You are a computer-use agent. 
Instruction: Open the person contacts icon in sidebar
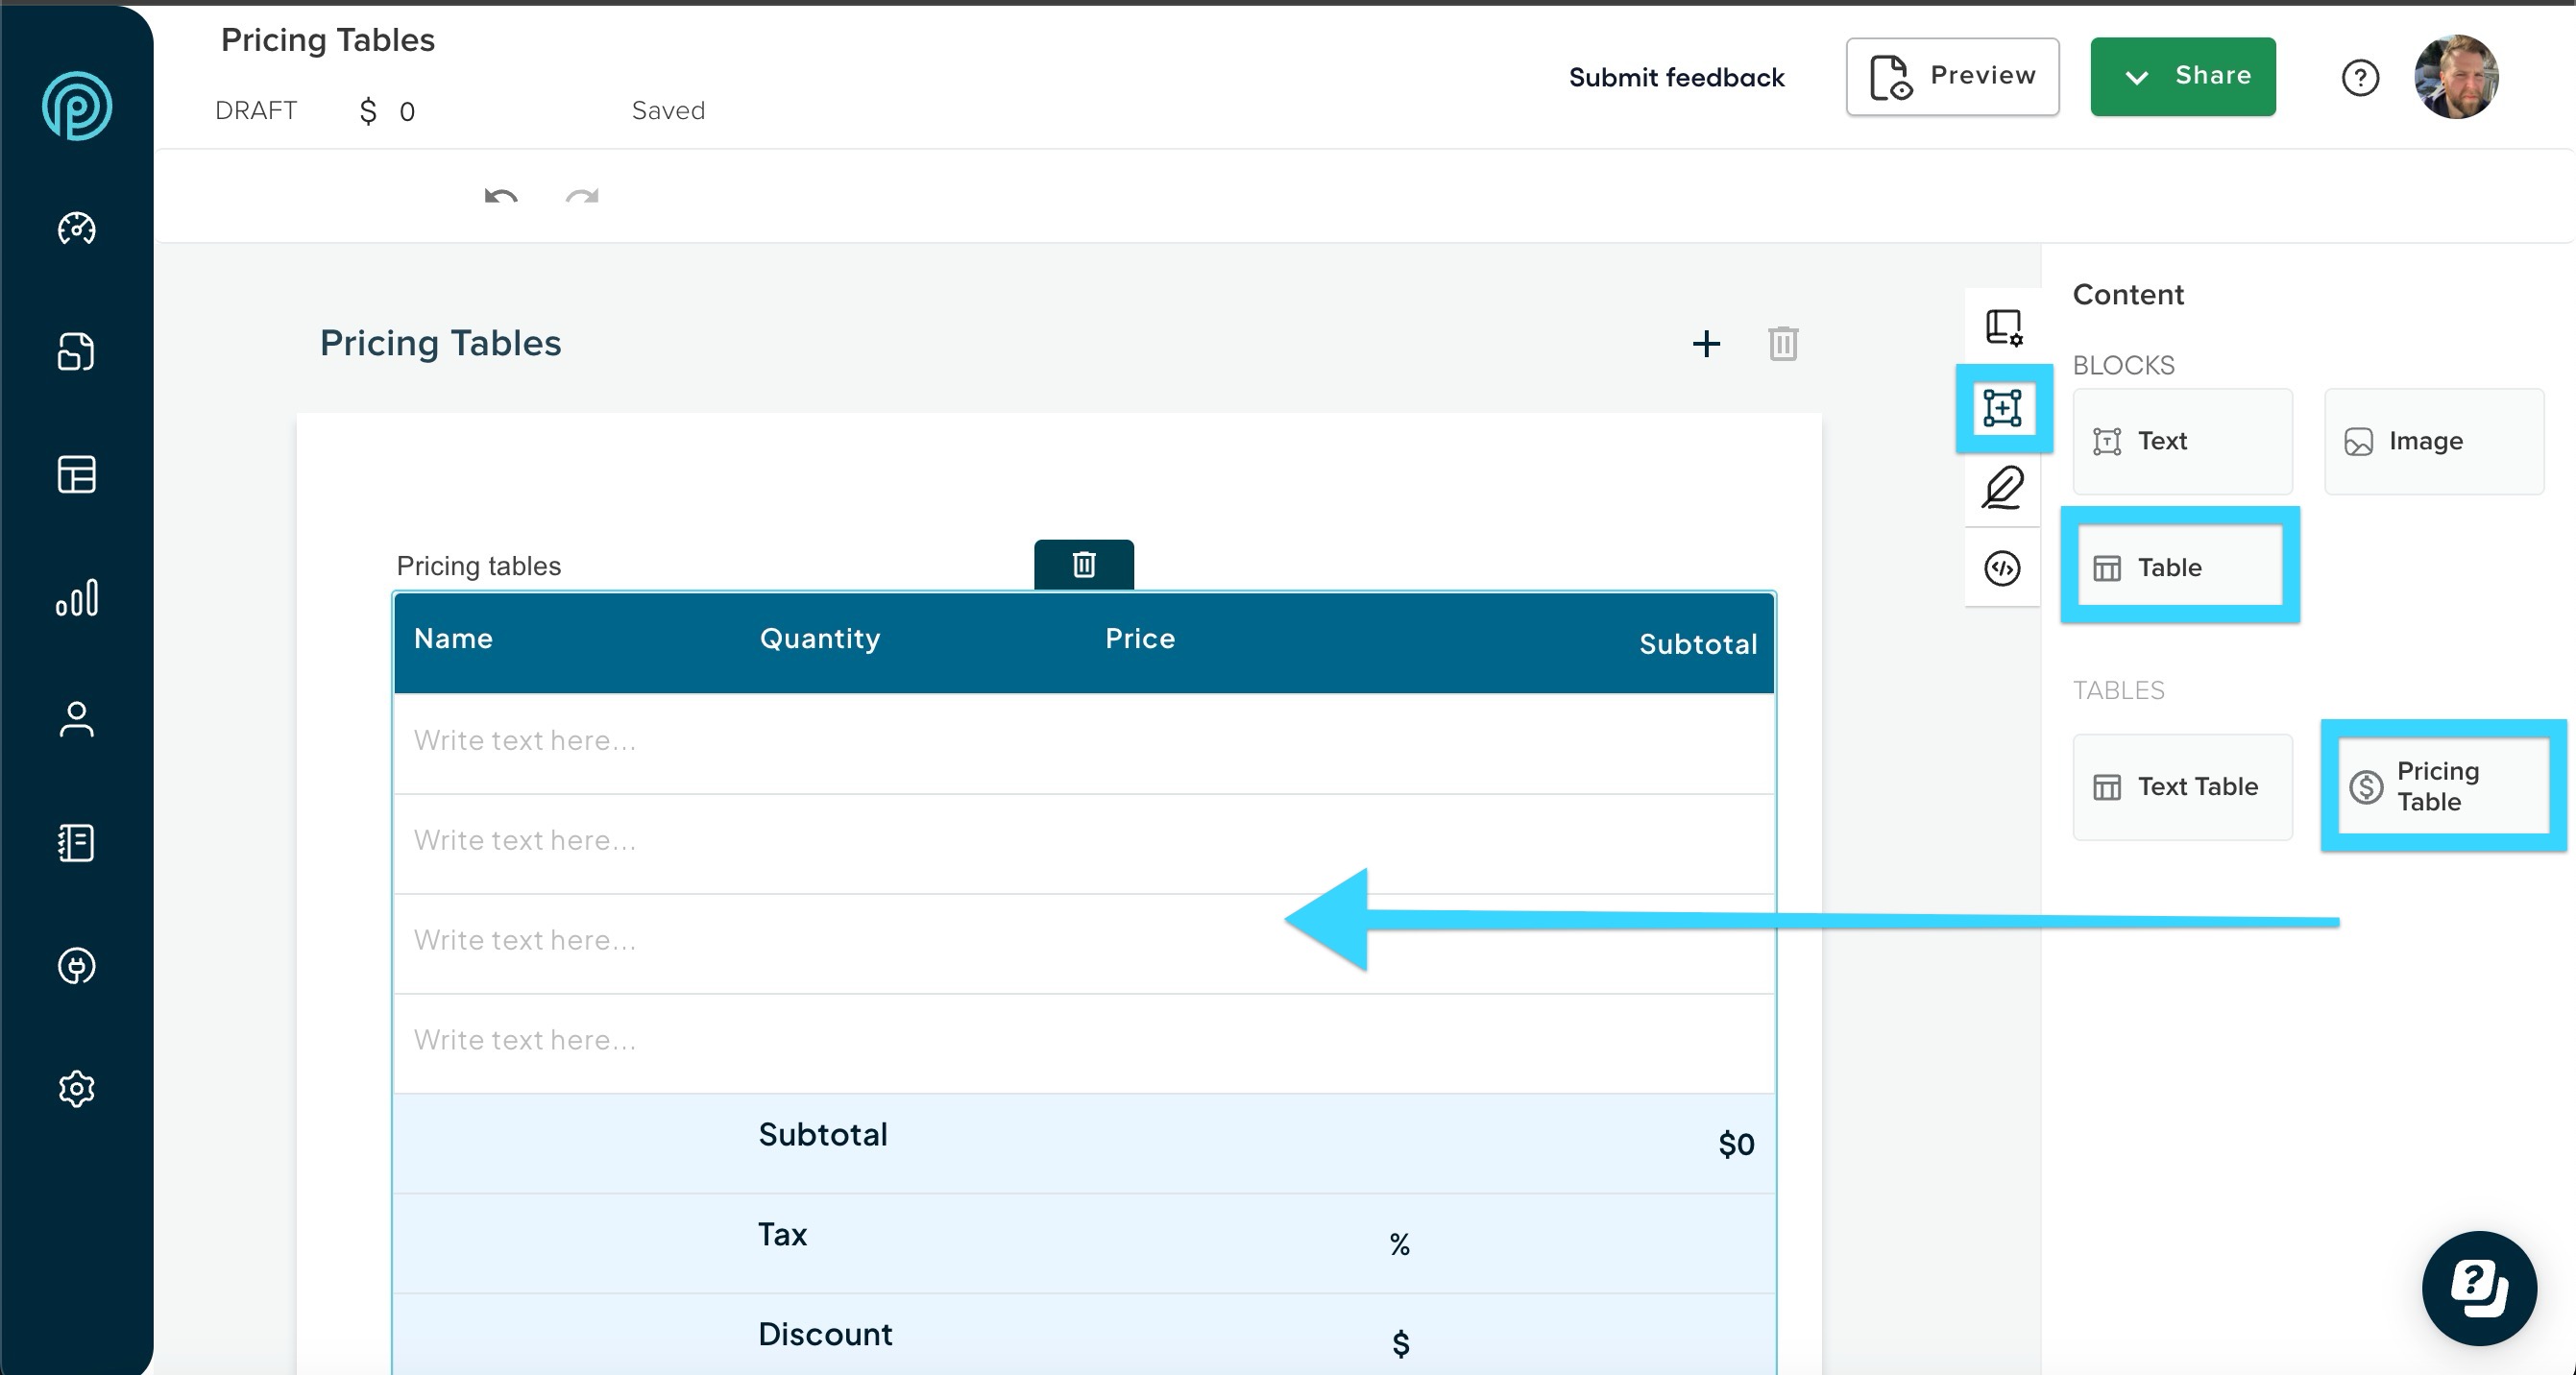tap(77, 719)
